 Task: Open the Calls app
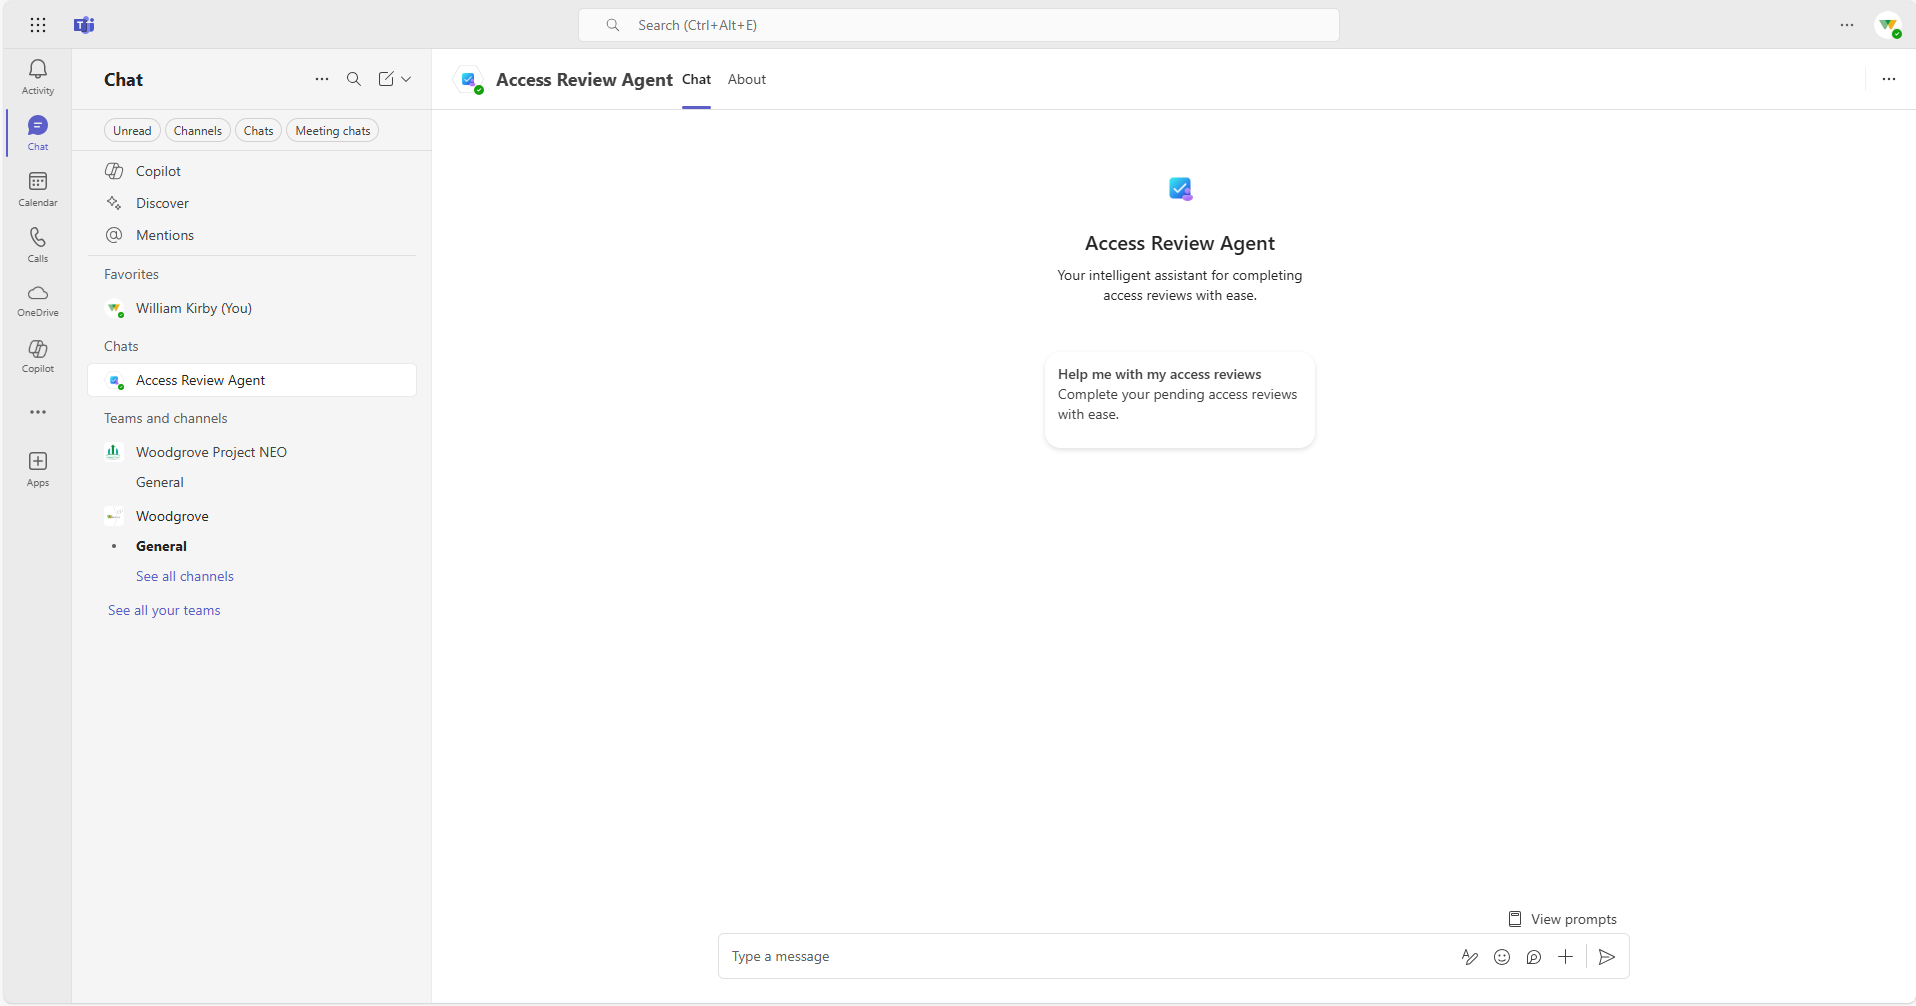[38, 245]
